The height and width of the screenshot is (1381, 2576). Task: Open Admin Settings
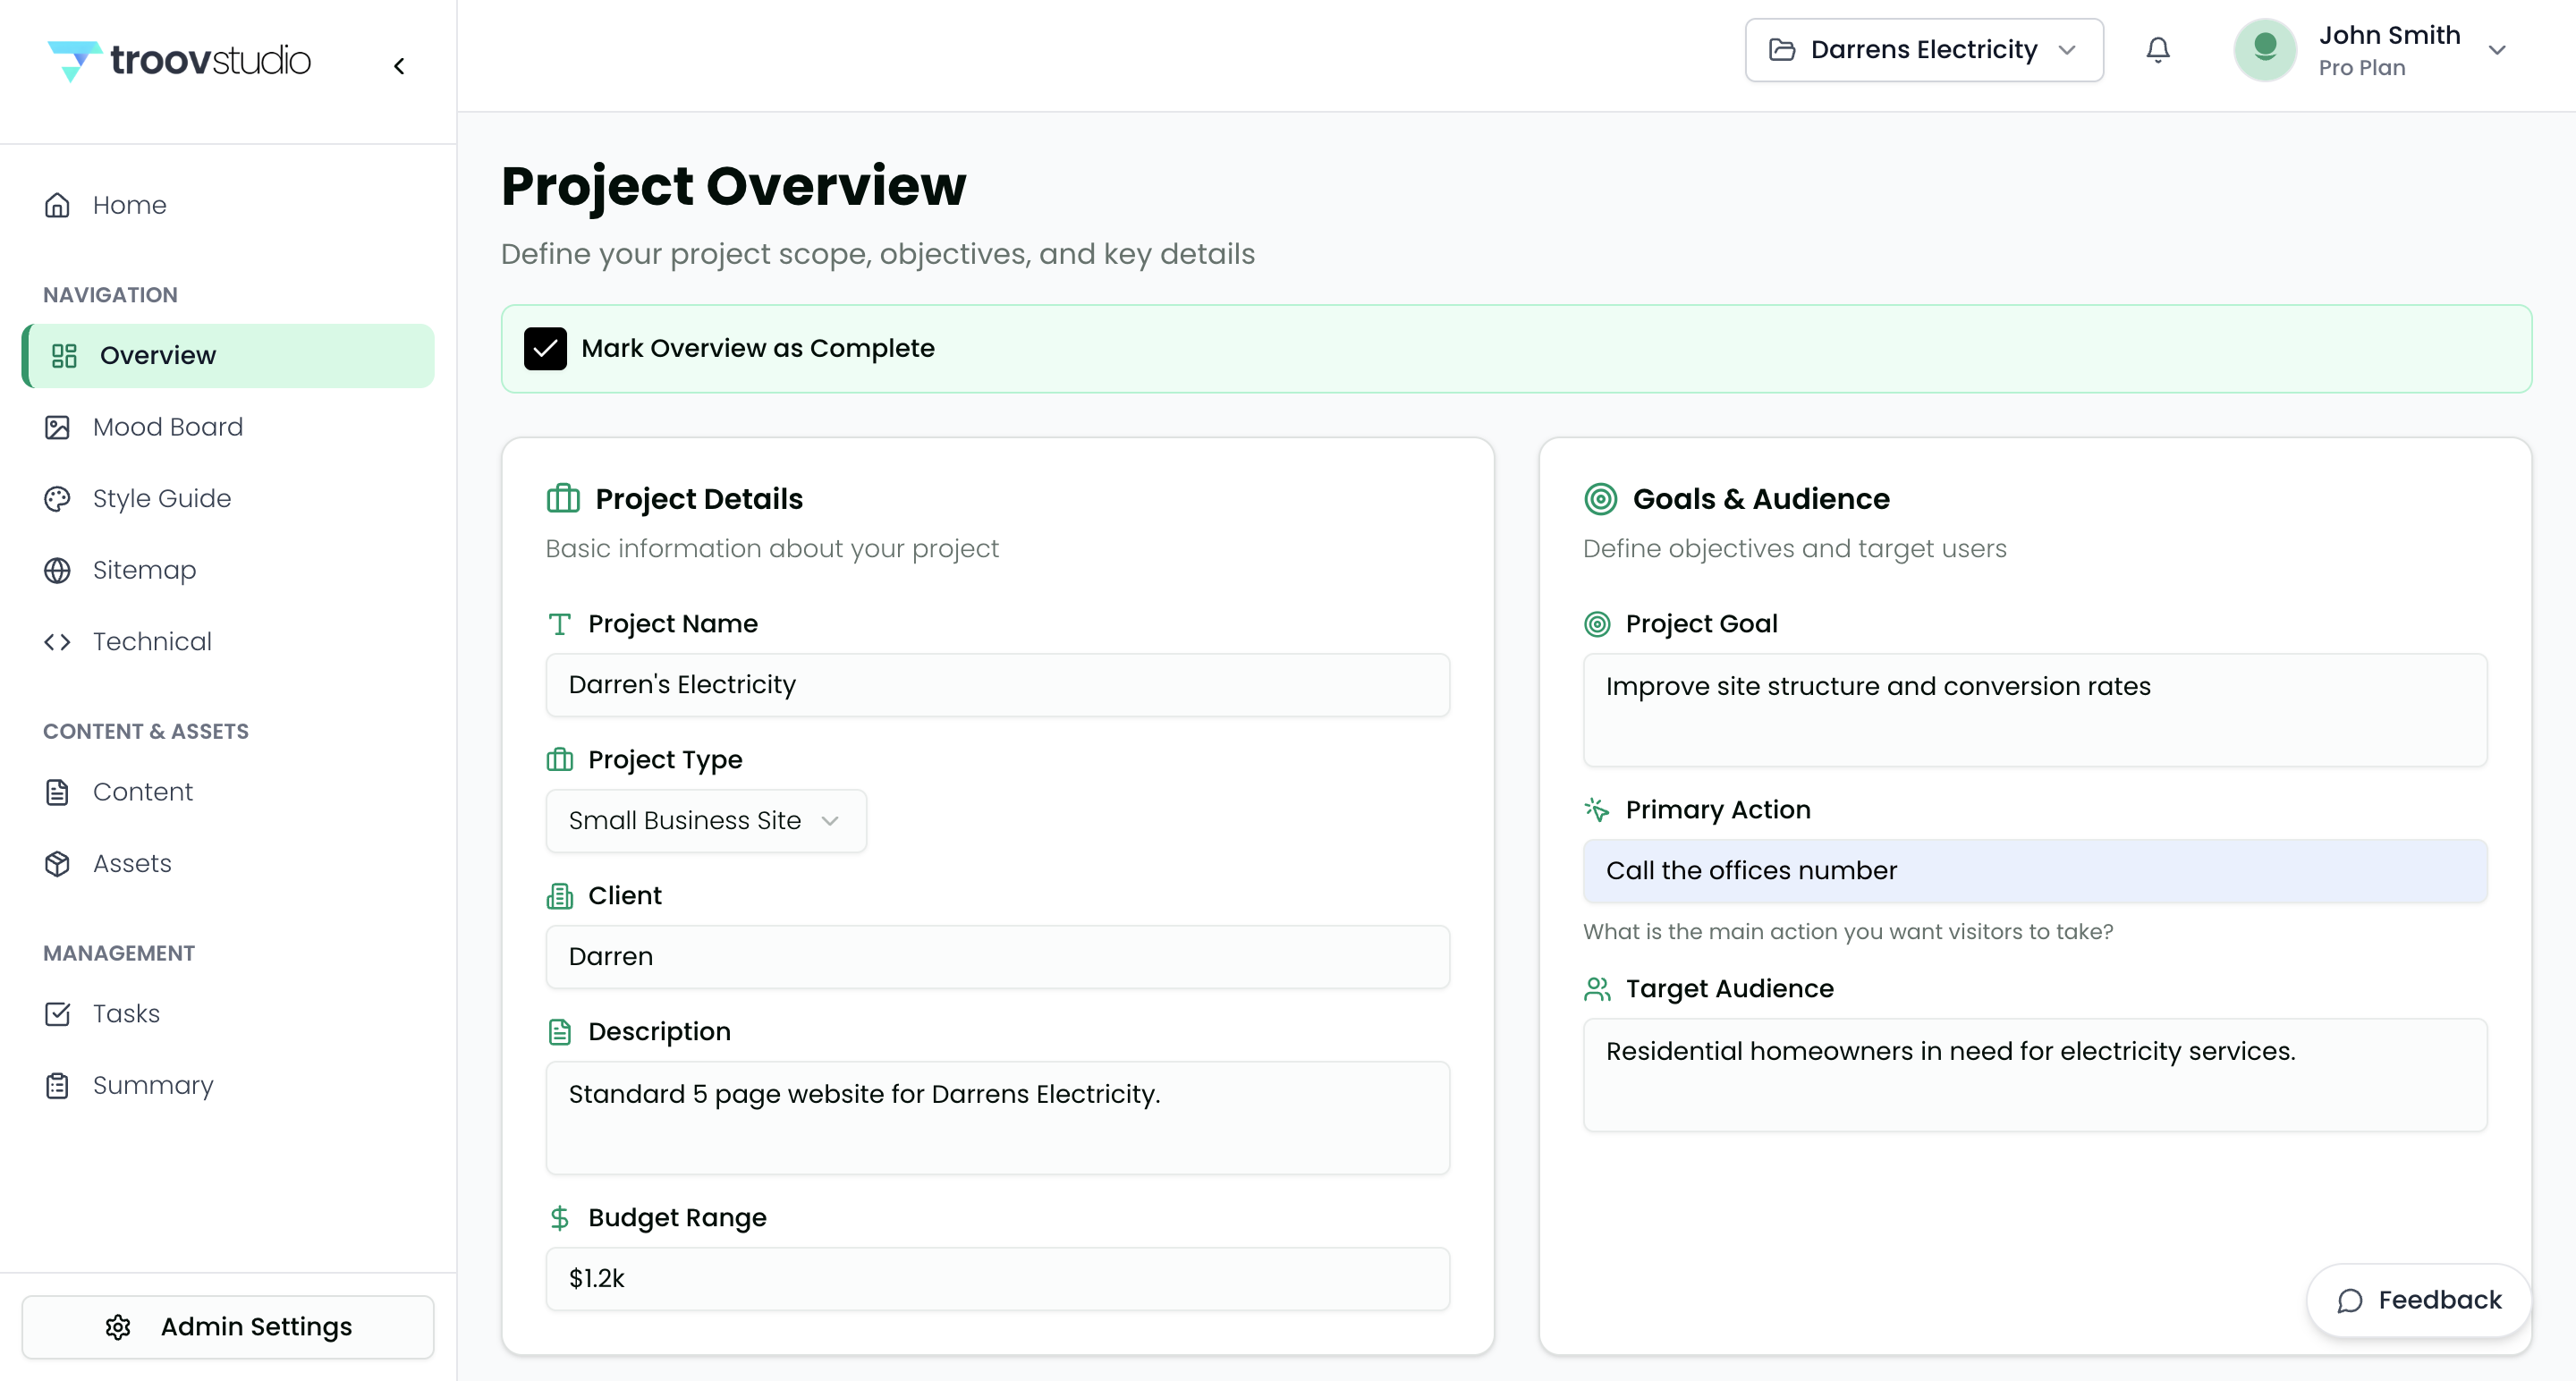point(228,1326)
